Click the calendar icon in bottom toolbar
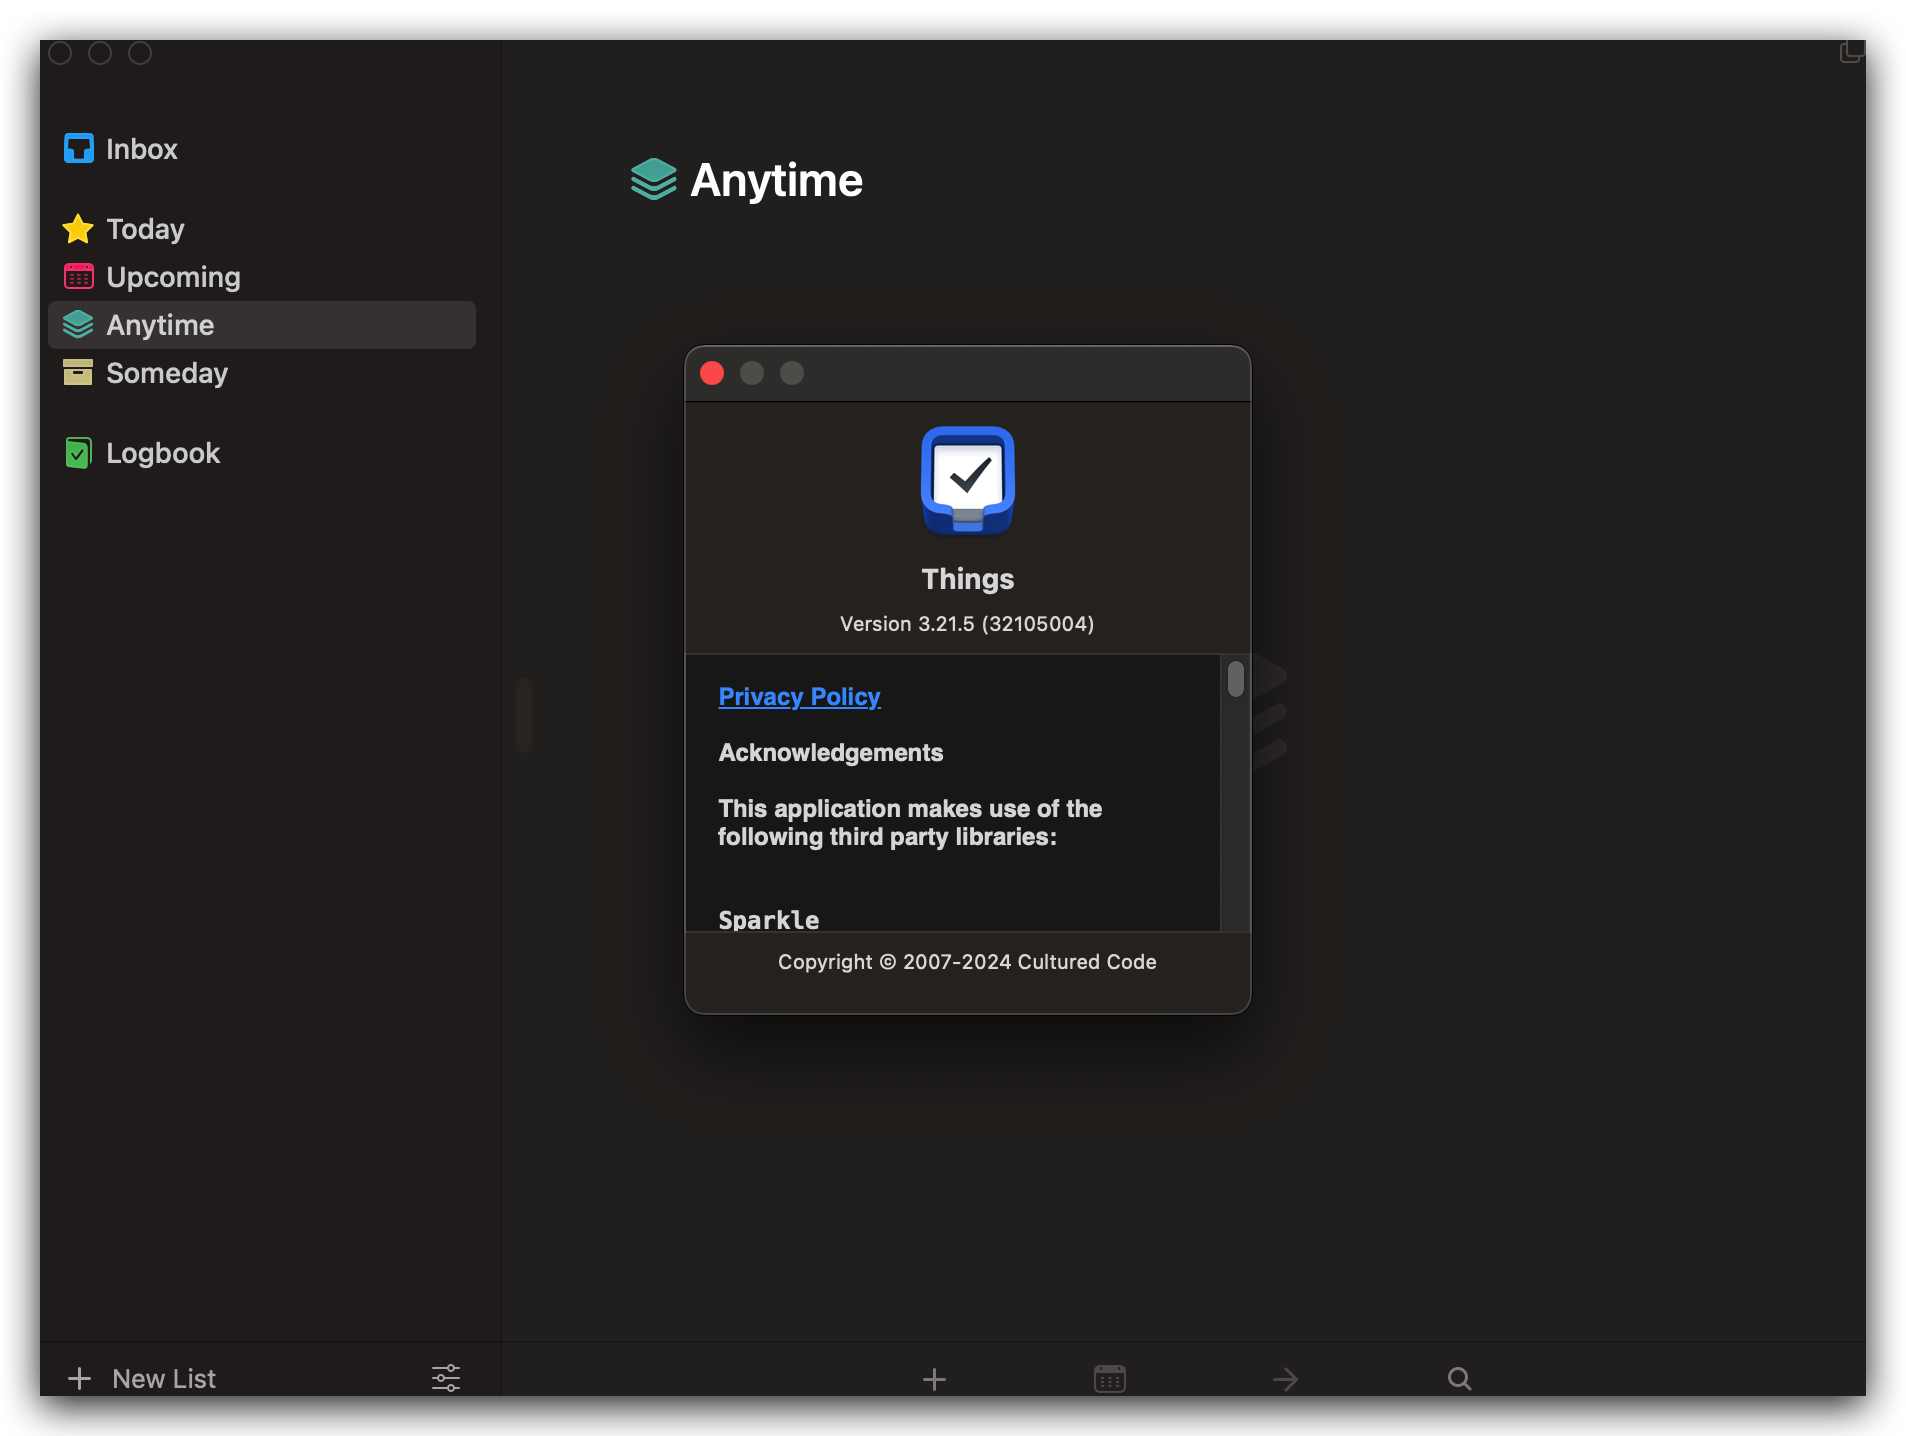The image size is (1906, 1436). point(1110,1379)
